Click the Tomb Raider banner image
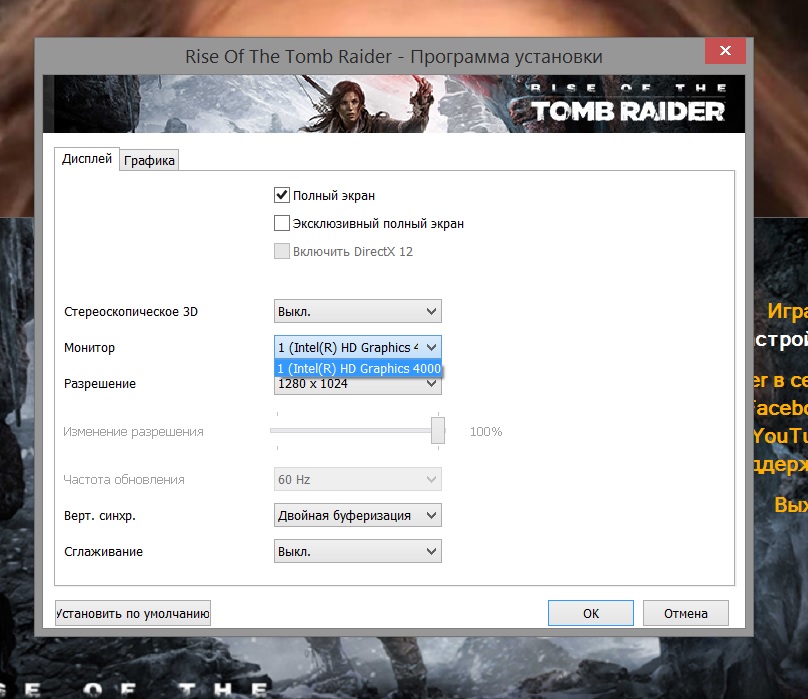The height and width of the screenshot is (699, 808). coord(394,104)
